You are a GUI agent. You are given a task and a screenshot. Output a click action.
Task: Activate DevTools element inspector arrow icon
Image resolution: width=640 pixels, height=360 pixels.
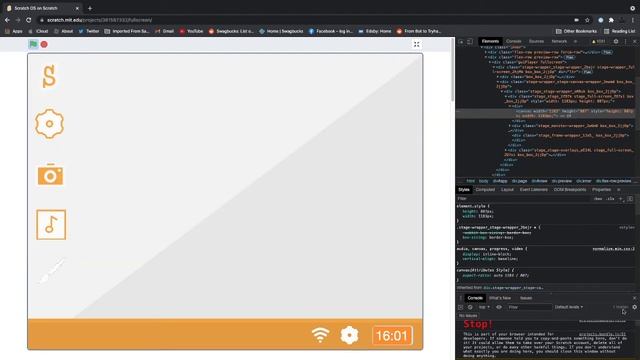coord(461,41)
